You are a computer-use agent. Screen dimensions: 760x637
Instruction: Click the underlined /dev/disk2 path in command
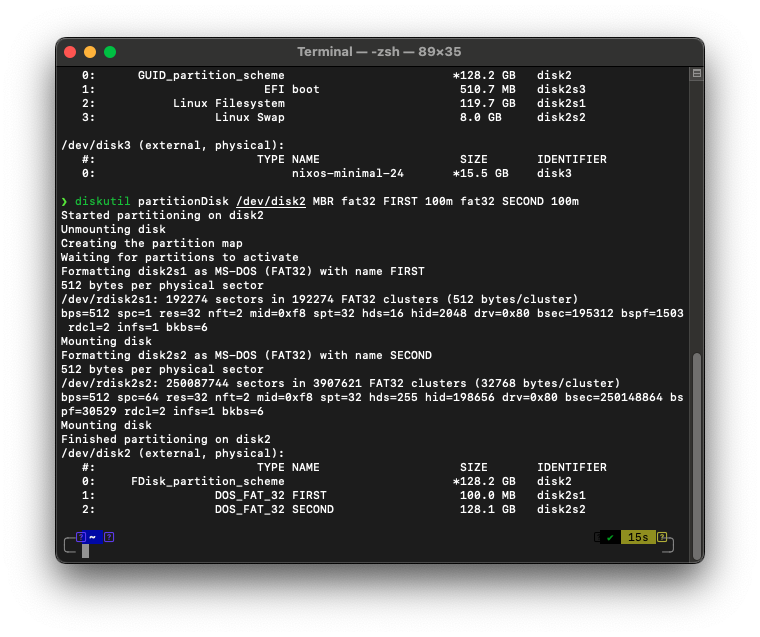[271, 201]
